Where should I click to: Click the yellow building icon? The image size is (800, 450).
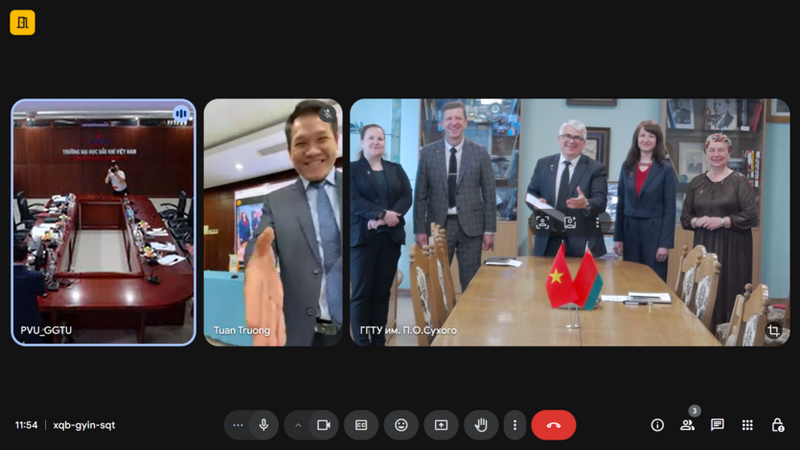pos(22,22)
